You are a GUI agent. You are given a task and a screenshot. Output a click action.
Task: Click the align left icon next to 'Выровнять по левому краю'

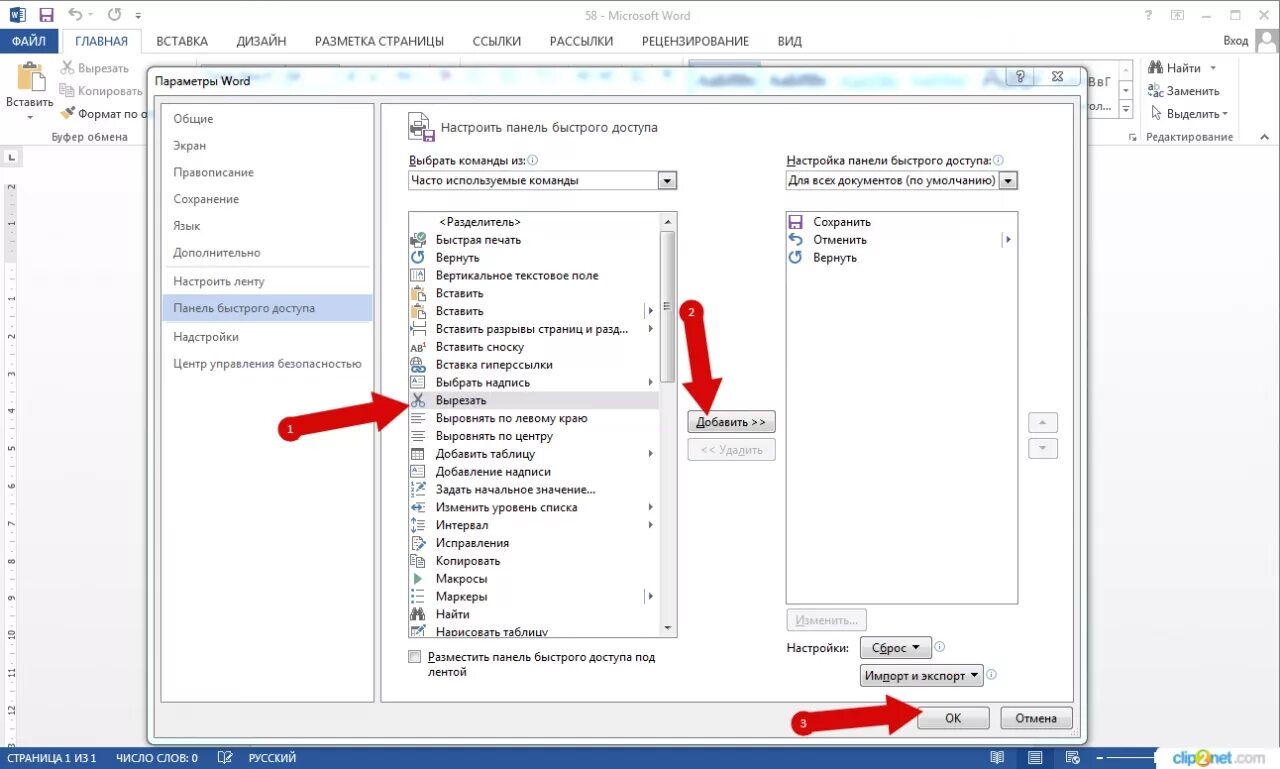tap(418, 419)
